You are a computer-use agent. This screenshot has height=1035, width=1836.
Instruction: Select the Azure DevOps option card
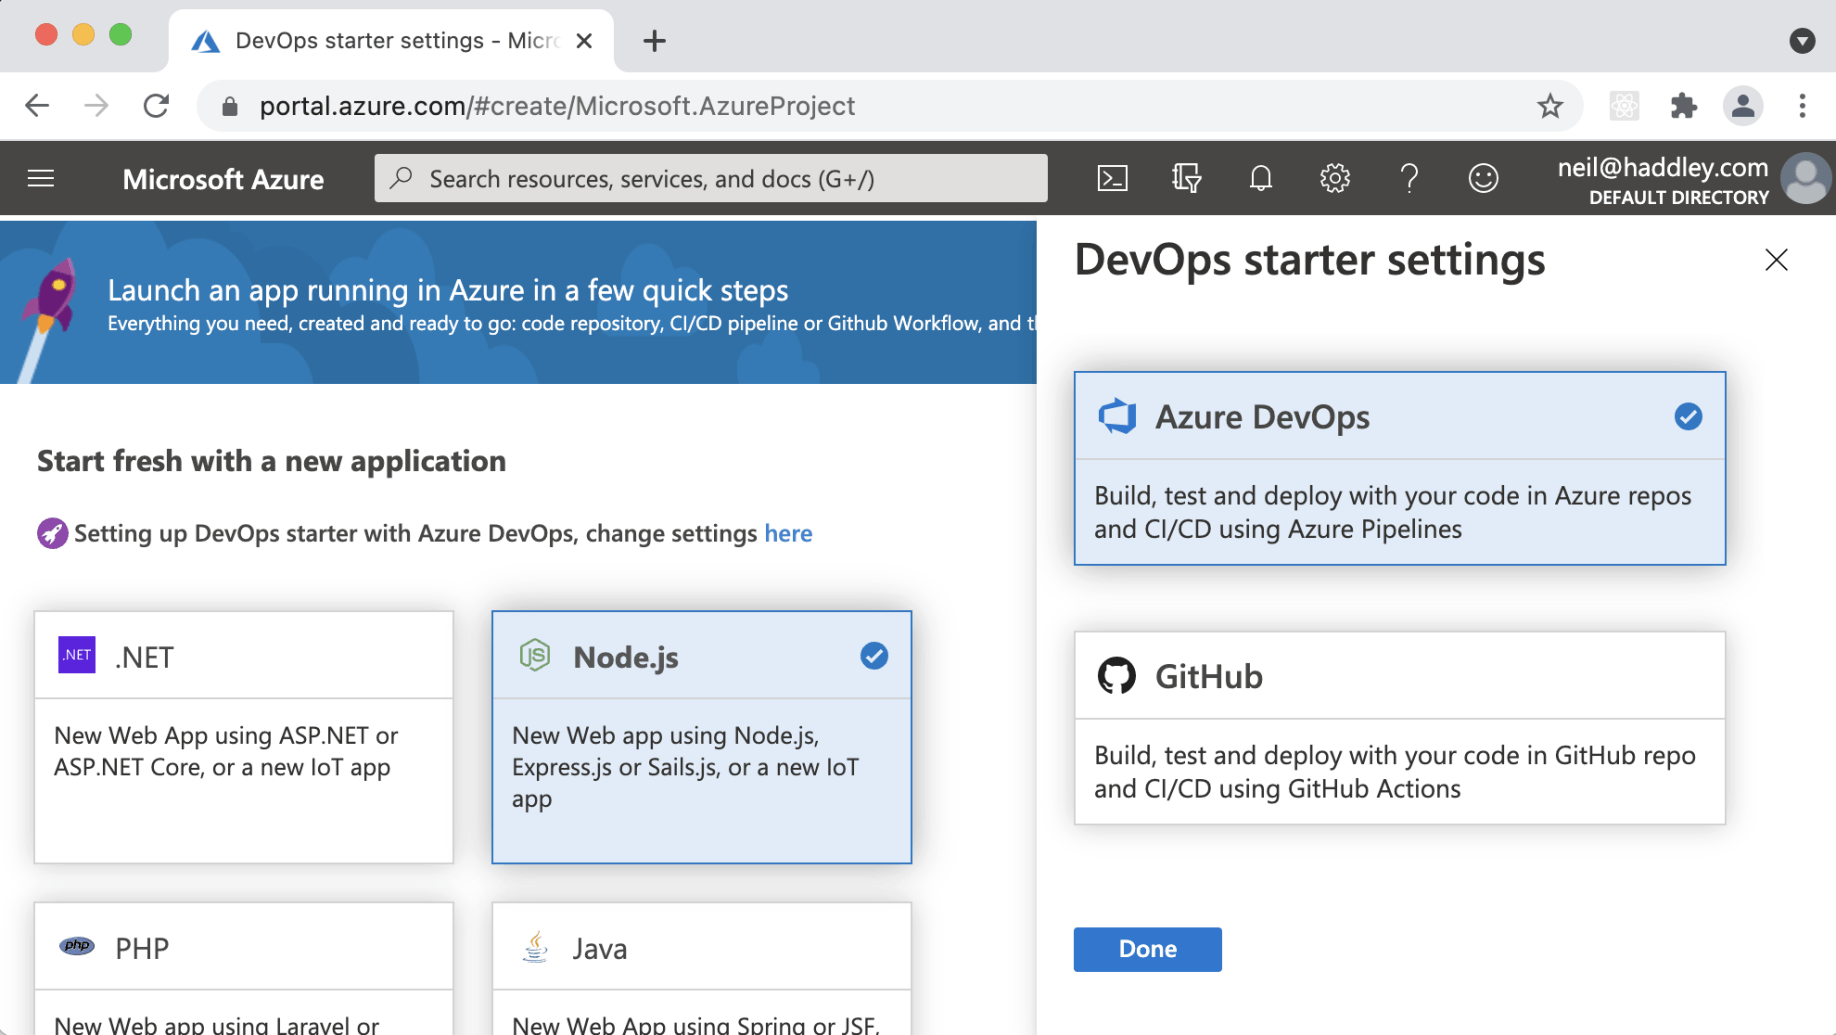1398,468
